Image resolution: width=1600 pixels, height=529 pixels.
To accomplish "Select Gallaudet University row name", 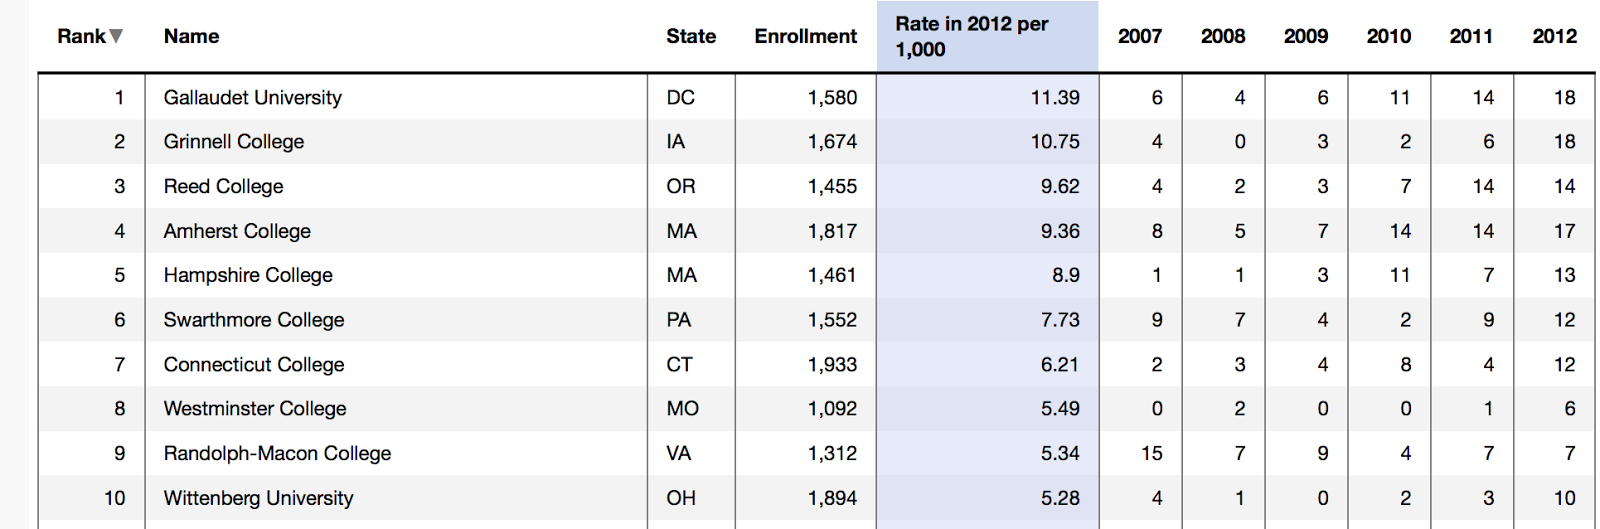I will (252, 97).
